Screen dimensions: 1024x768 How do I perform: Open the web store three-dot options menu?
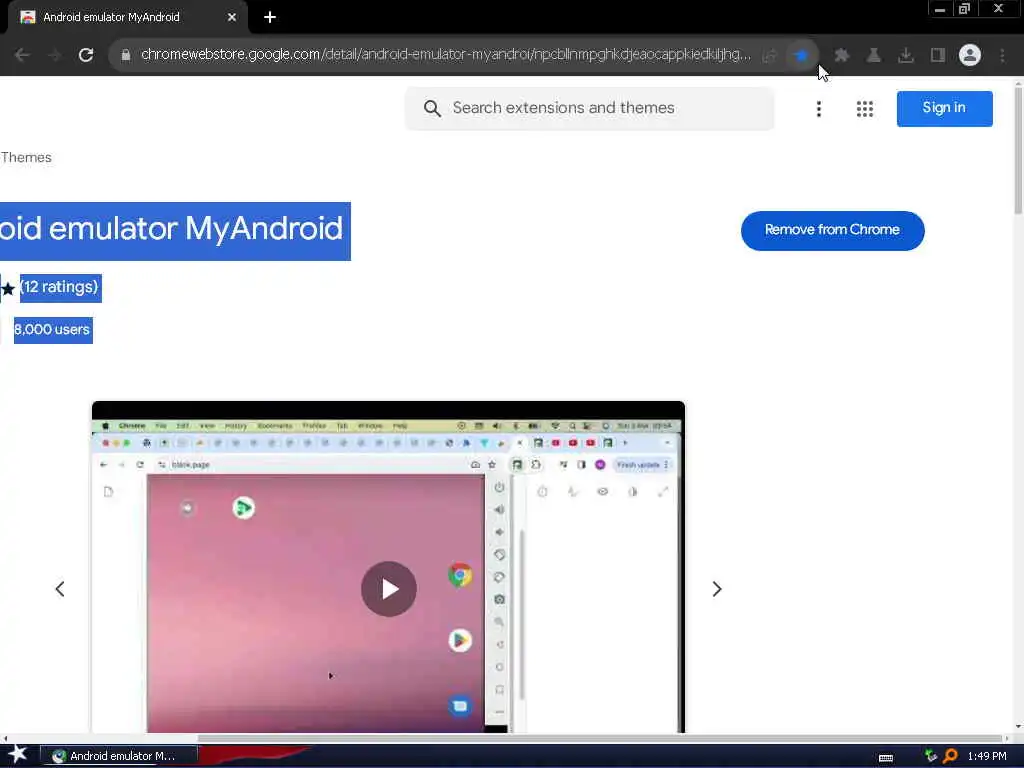[x=818, y=109]
